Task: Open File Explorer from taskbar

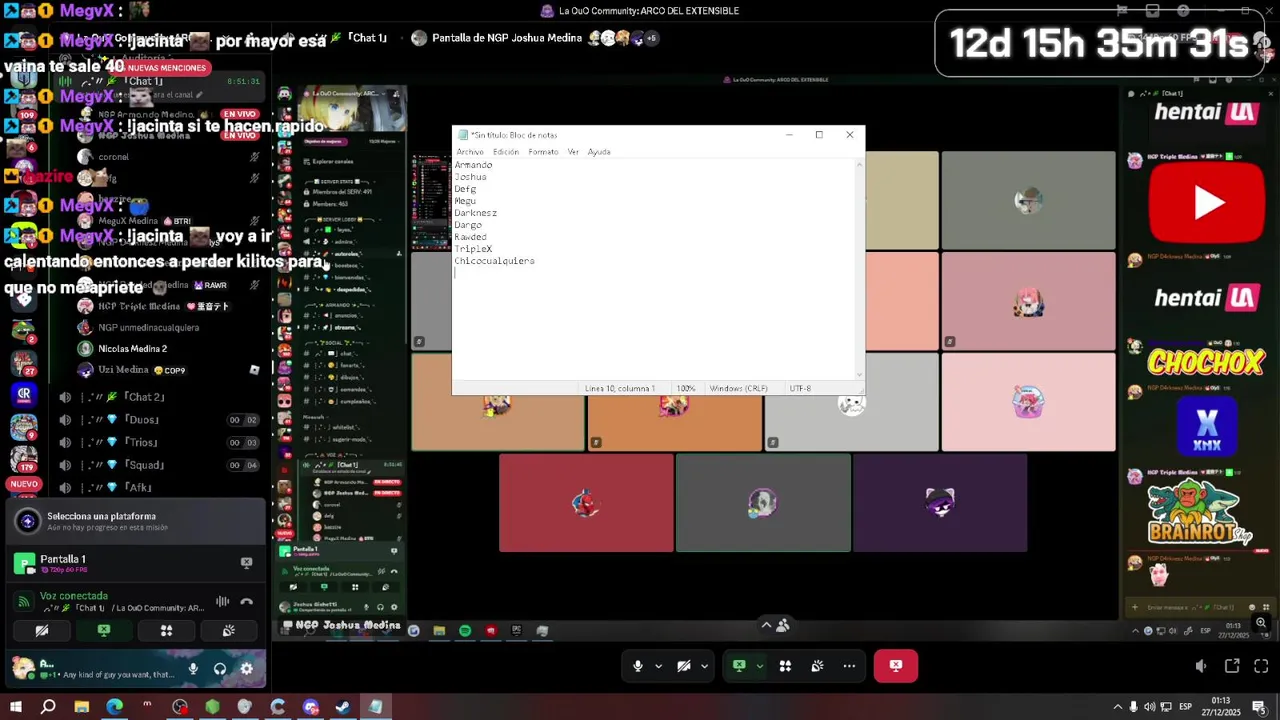Action: coord(81,707)
